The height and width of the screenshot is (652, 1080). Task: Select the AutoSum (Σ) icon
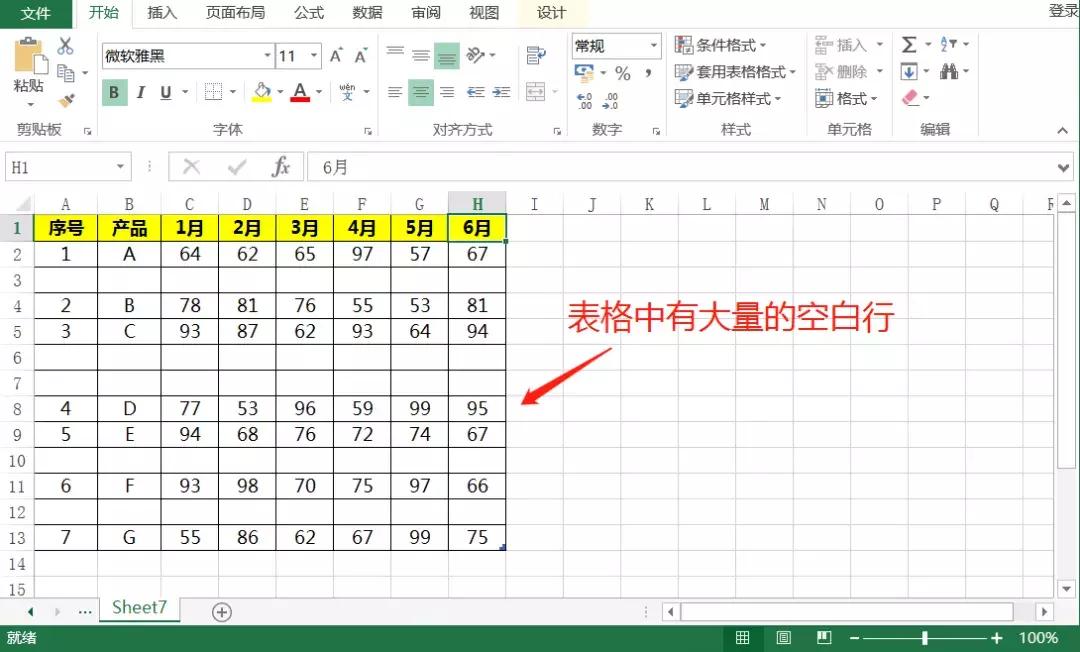coord(911,44)
